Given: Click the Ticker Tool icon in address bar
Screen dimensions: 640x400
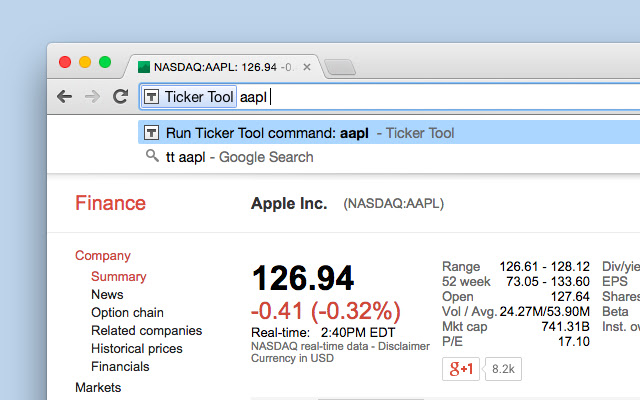Looking at the screenshot, I should point(151,97).
